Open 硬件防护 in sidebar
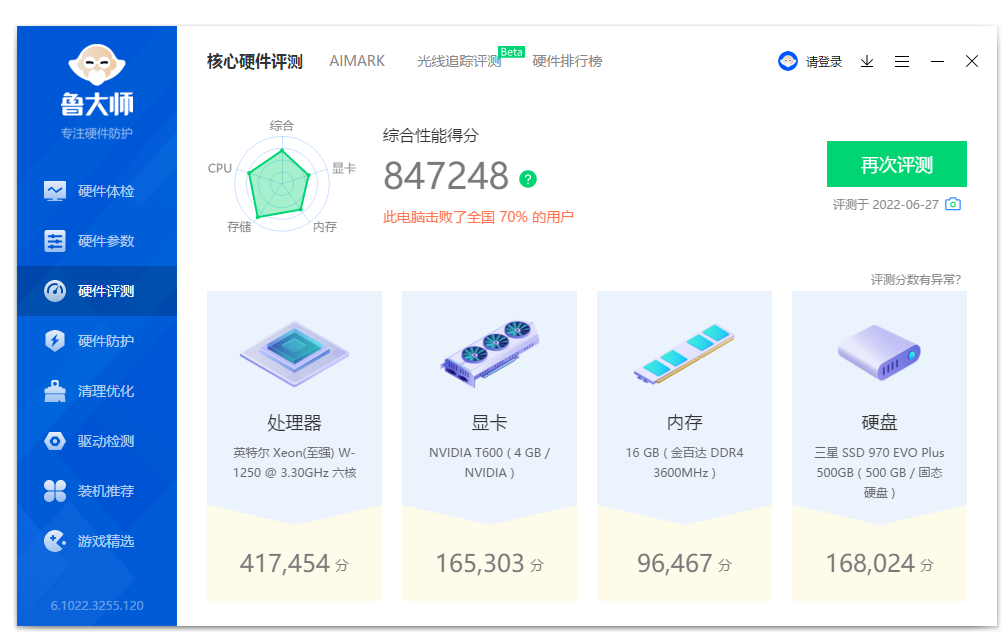Viewport: 1008px width, 644px height. pyautogui.click(x=96, y=341)
